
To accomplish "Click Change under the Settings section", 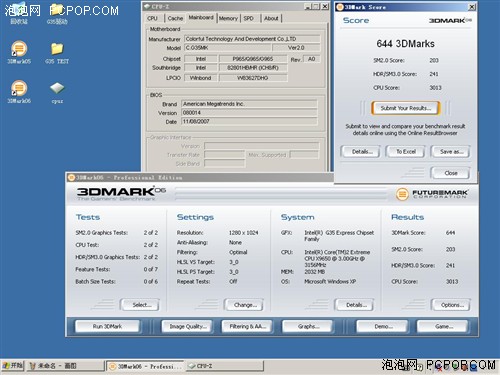I will pyautogui.click(x=244, y=305).
